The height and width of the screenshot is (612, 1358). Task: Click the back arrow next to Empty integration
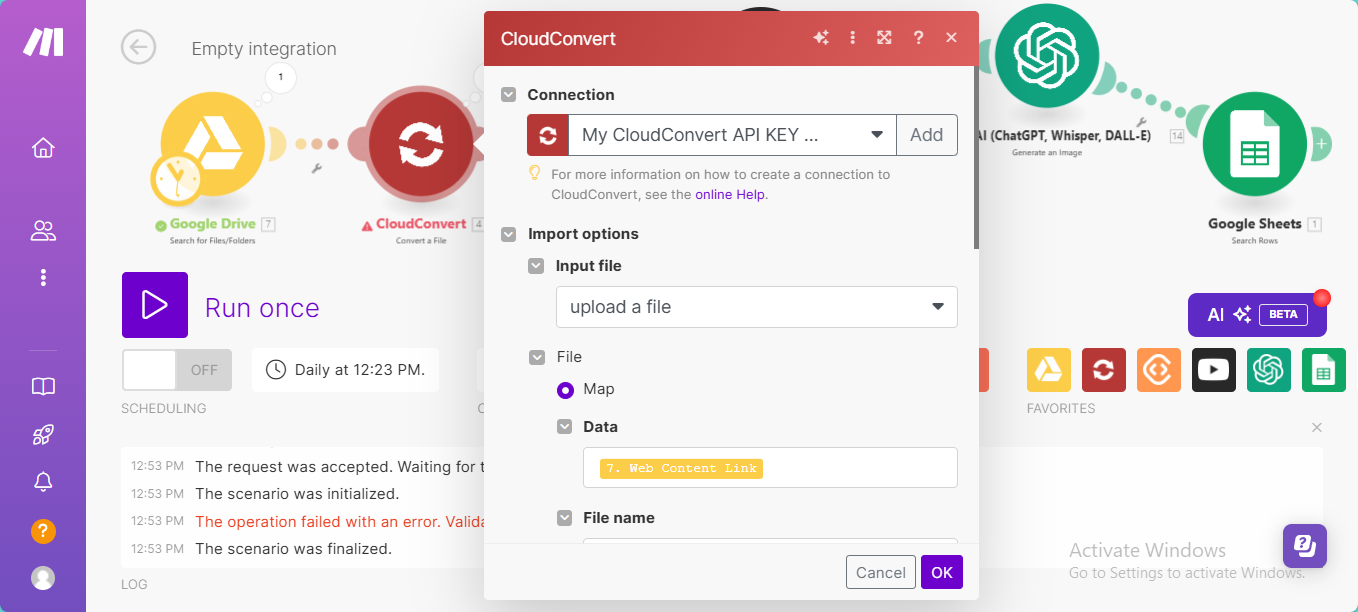click(x=138, y=47)
